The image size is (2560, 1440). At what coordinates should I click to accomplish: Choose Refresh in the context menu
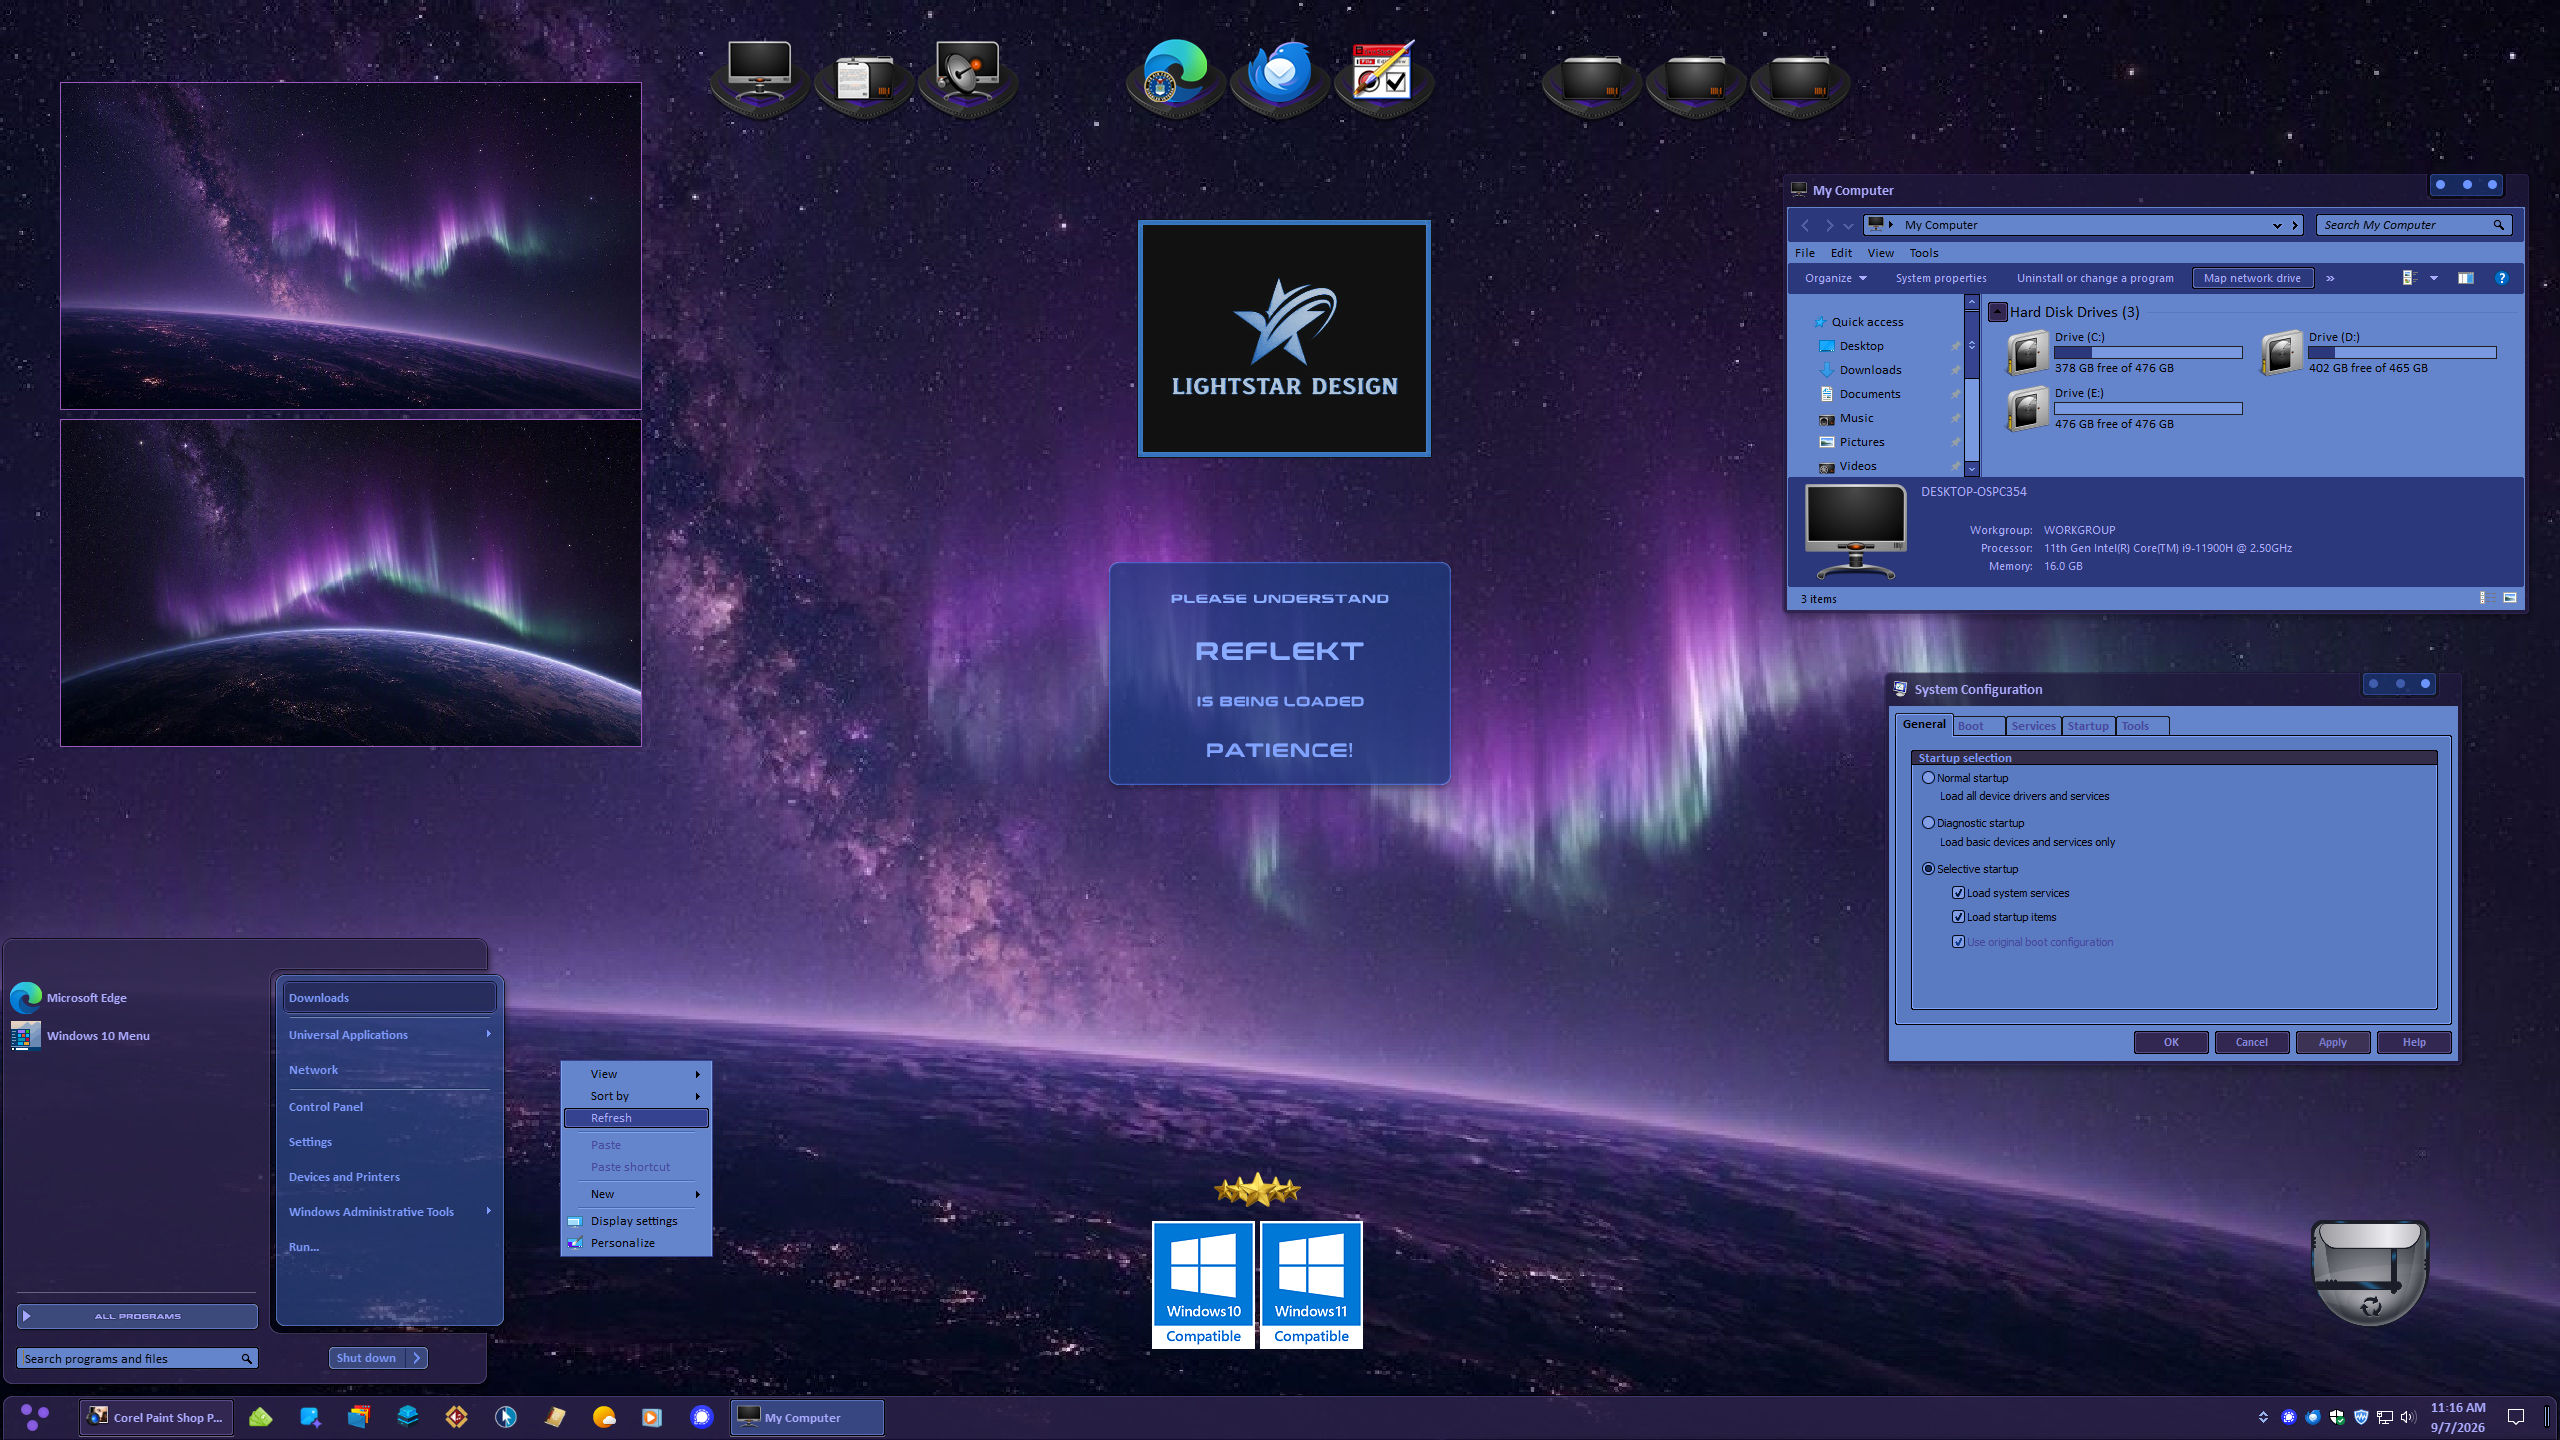click(636, 1118)
